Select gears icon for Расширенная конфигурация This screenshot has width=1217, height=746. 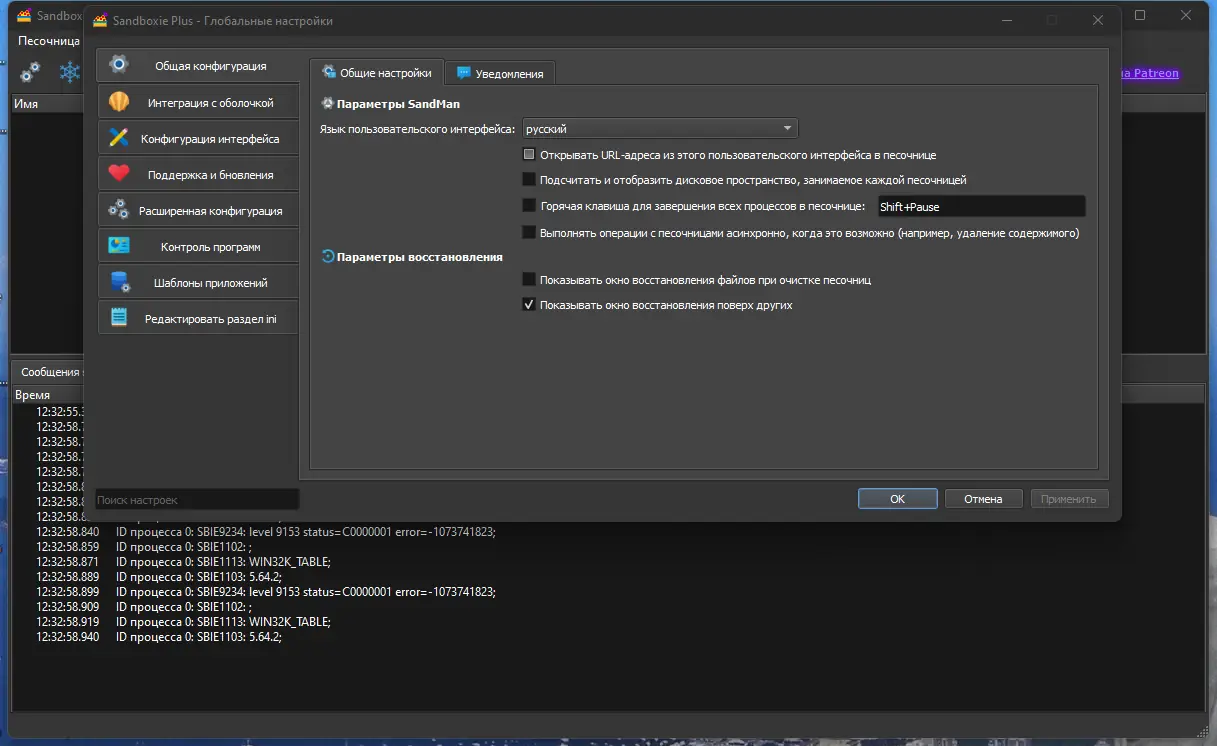pyautogui.click(x=119, y=210)
